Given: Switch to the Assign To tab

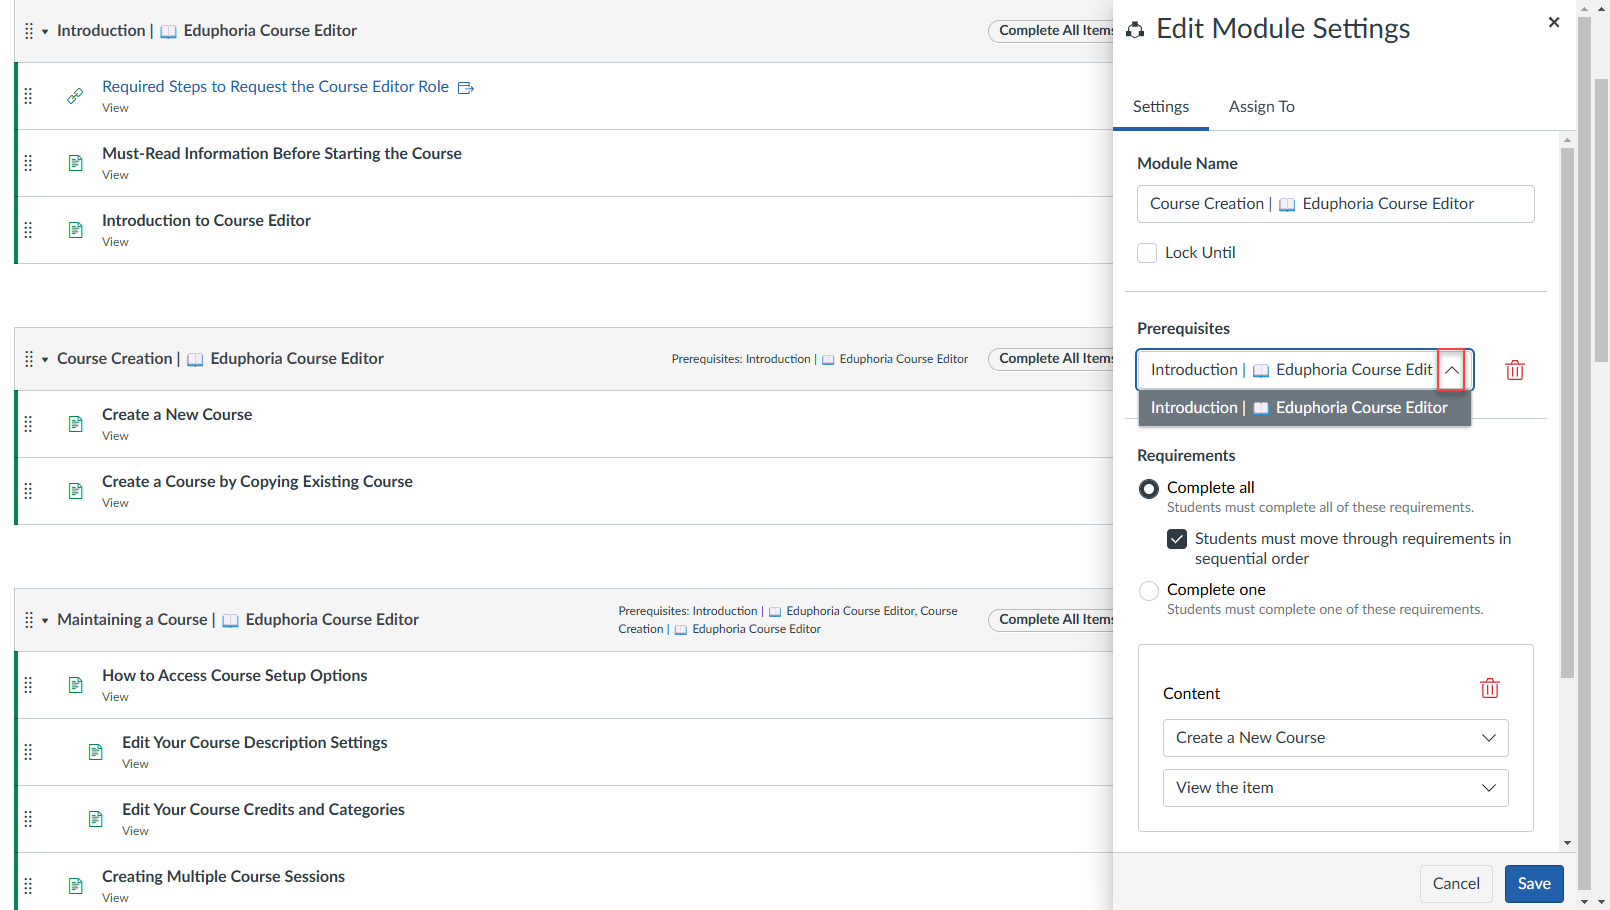Looking at the screenshot, I should tap(1261, 107).
